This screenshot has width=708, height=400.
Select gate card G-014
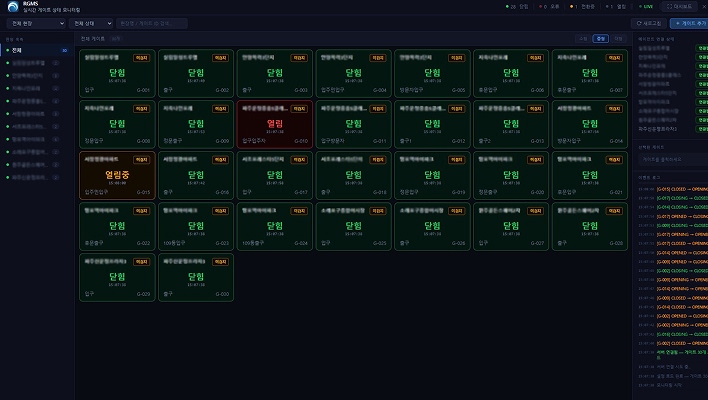coord(590,125)
